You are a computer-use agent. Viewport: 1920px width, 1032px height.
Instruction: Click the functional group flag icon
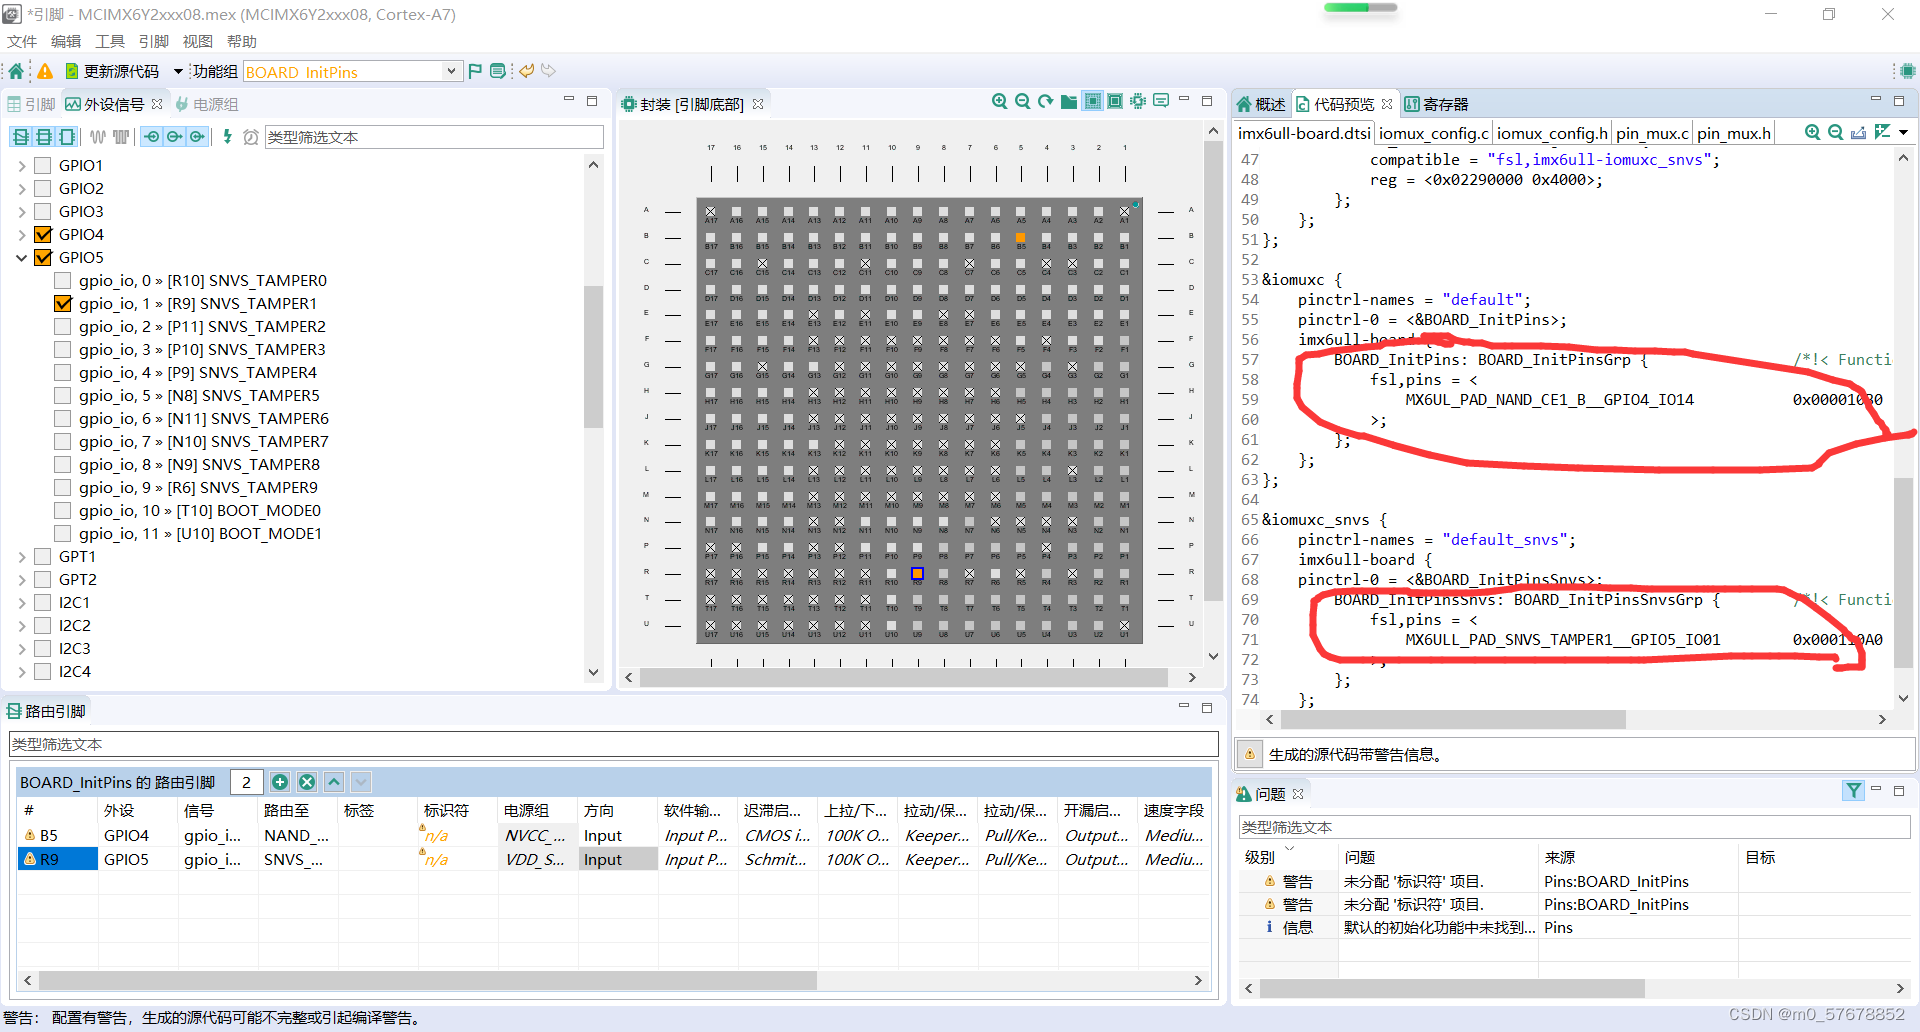click(x=475, y=71)
